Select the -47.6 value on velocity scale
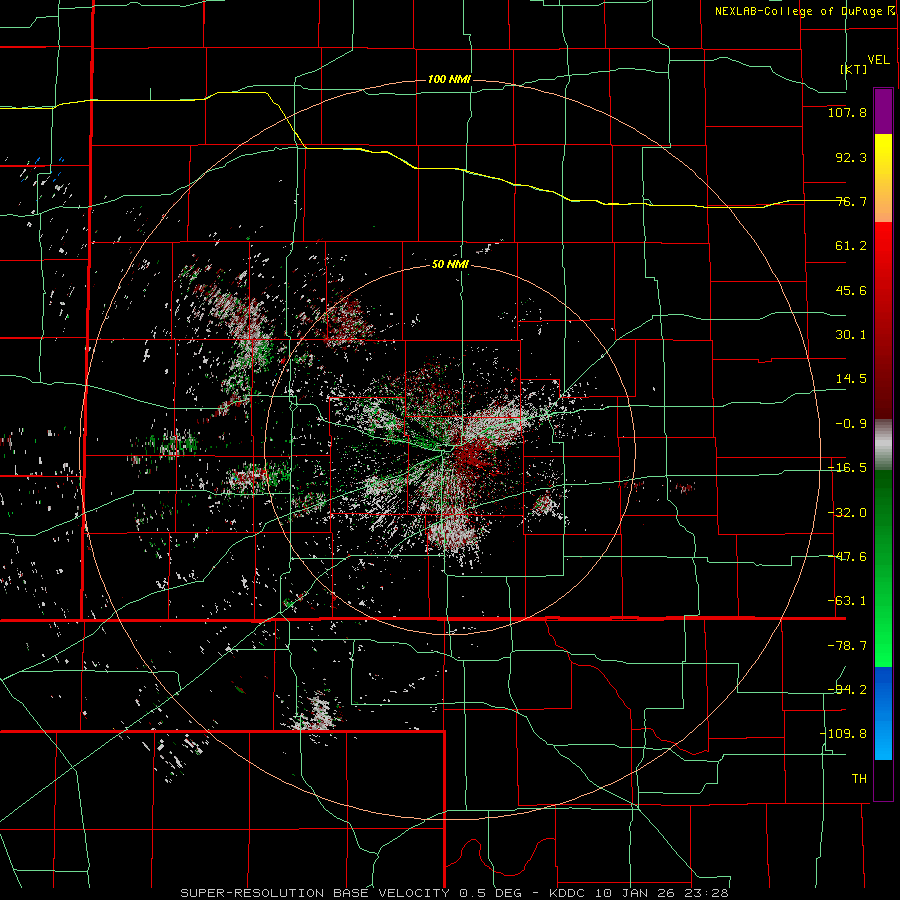Screen dimensions: 900x900 [847, 557]
